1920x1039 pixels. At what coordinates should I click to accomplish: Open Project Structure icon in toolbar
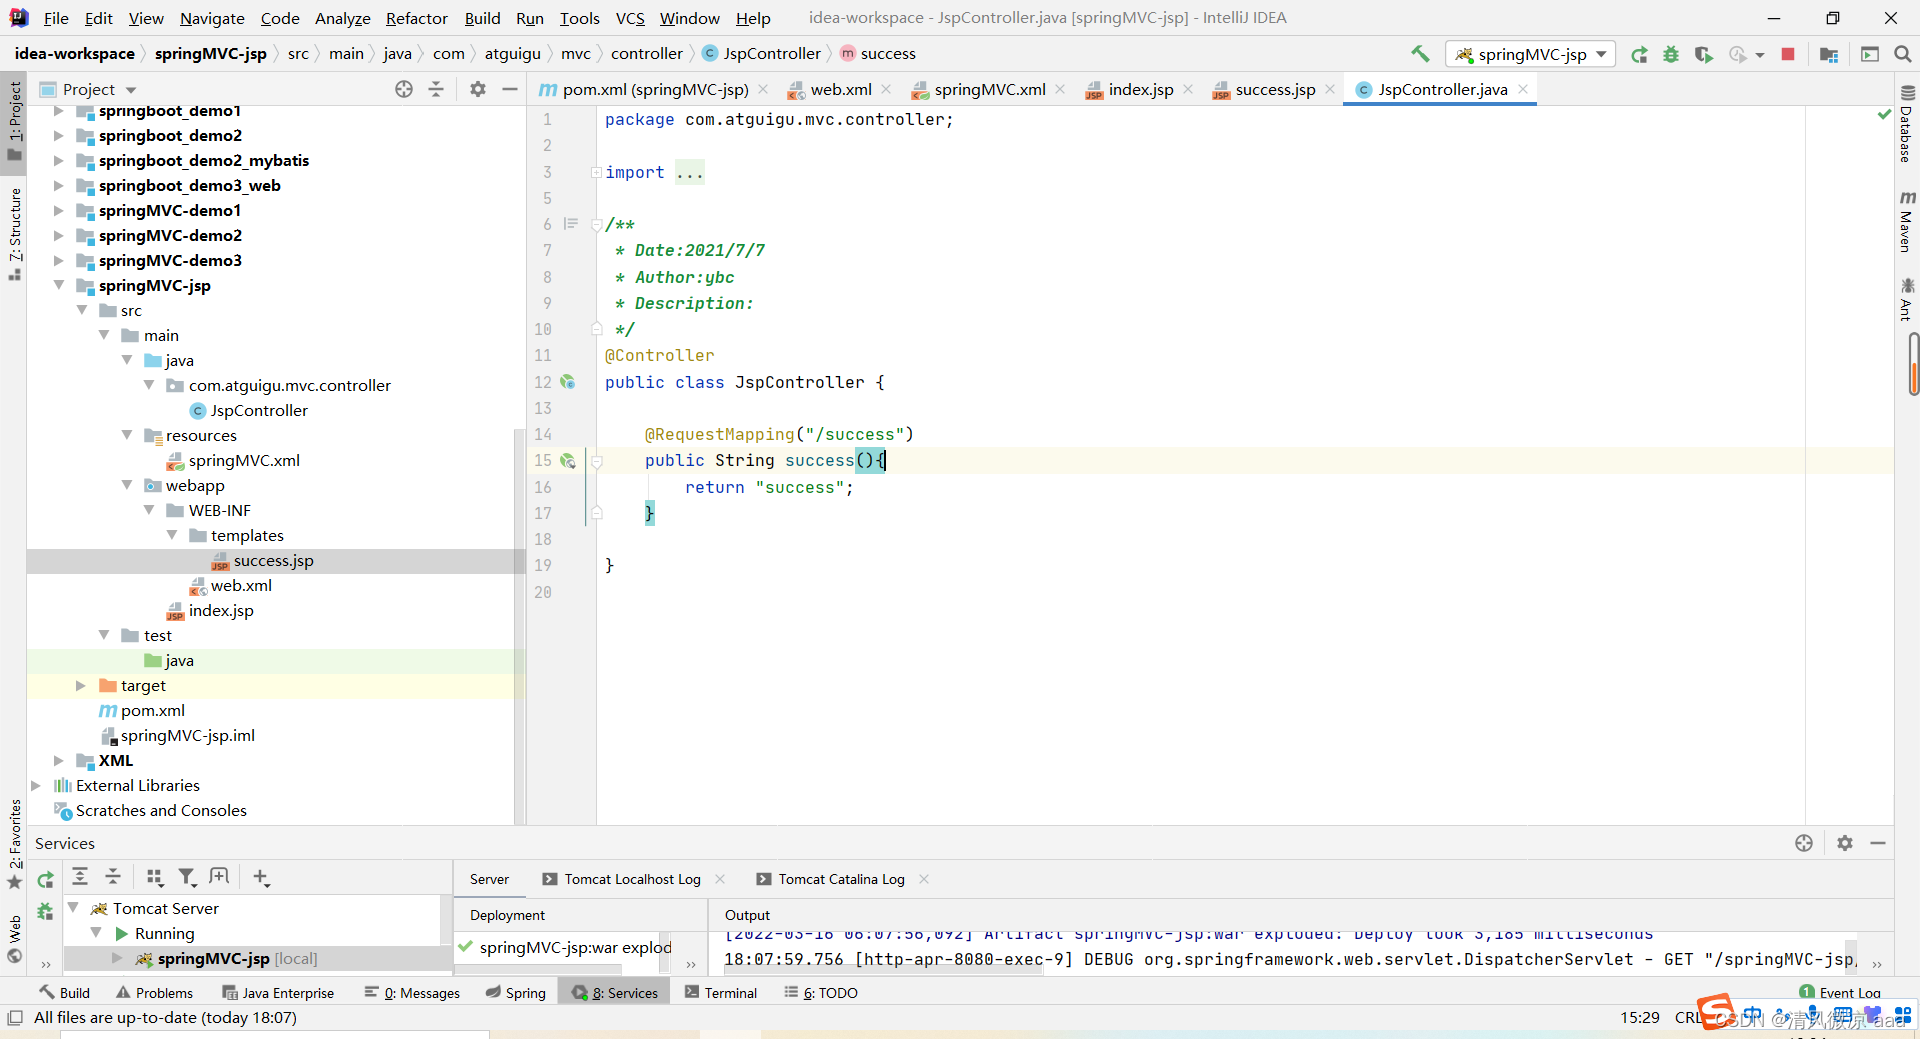tap(1829, 54)
